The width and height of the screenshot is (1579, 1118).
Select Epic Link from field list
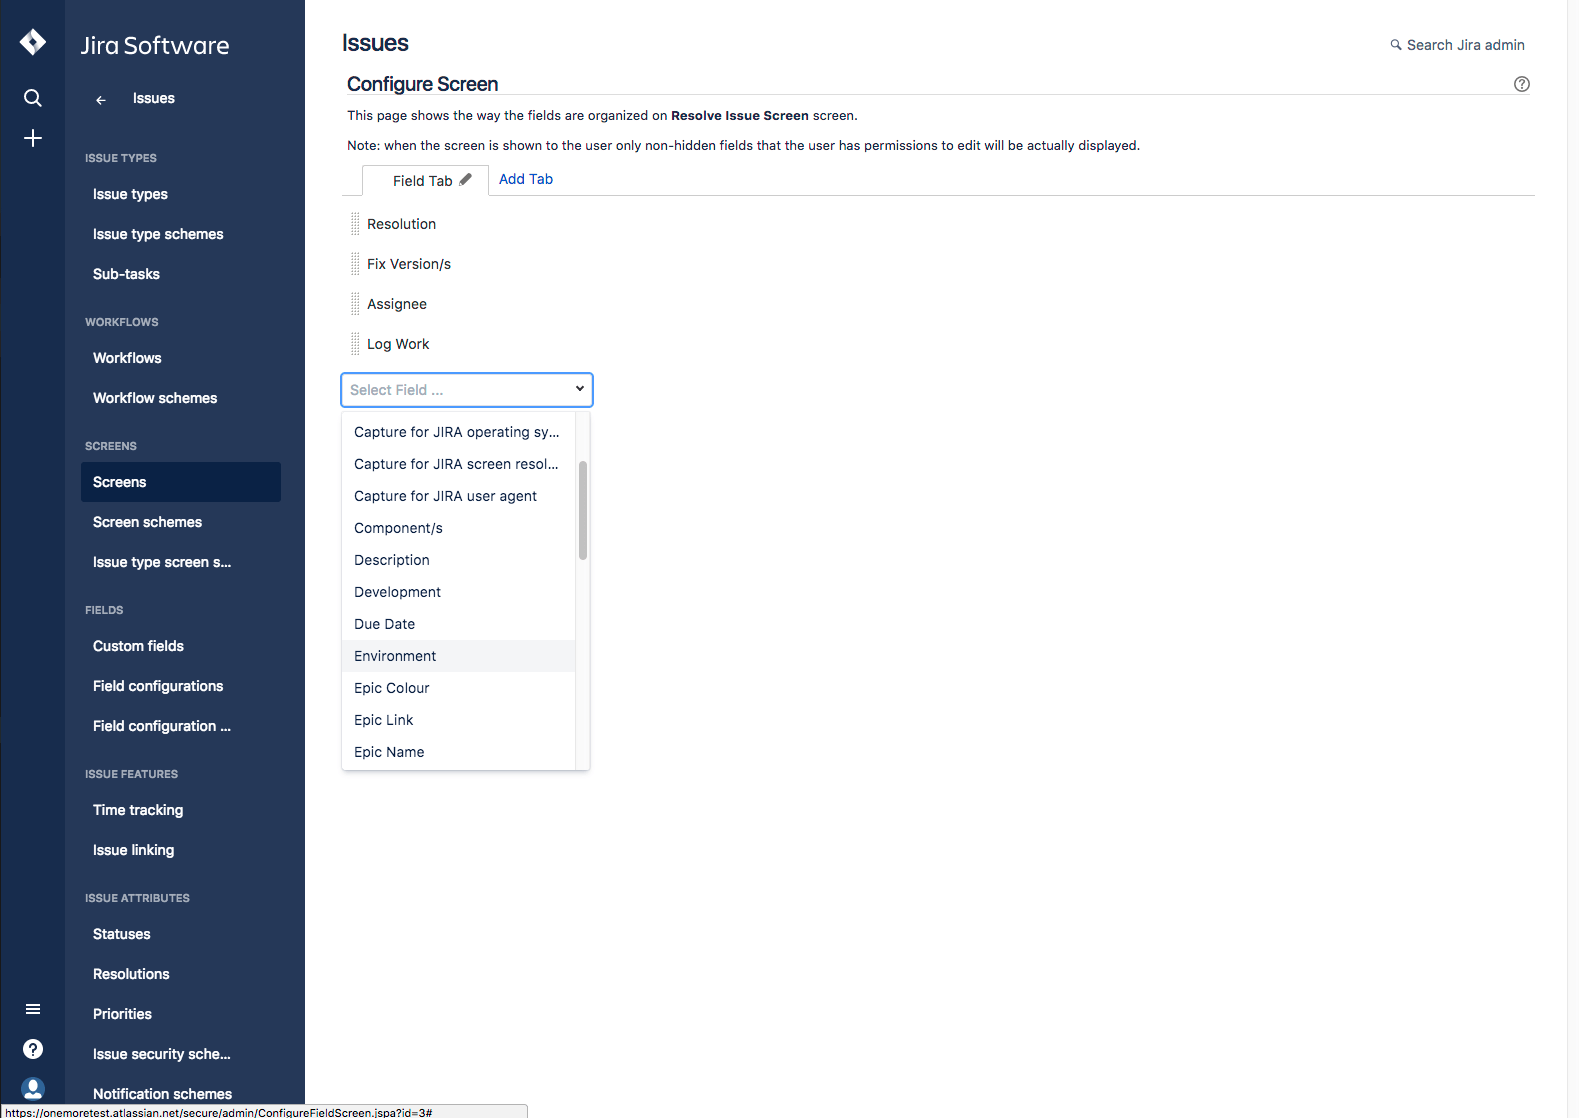click(x=458, y=720)
